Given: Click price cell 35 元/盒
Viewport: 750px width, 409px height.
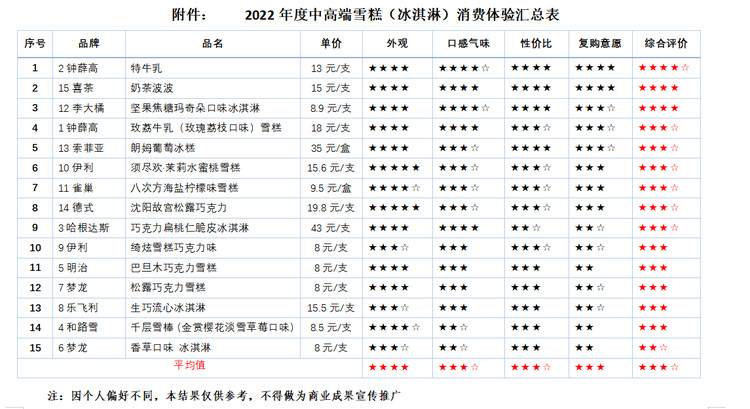Looking at the screenshot, I should 331,148.
